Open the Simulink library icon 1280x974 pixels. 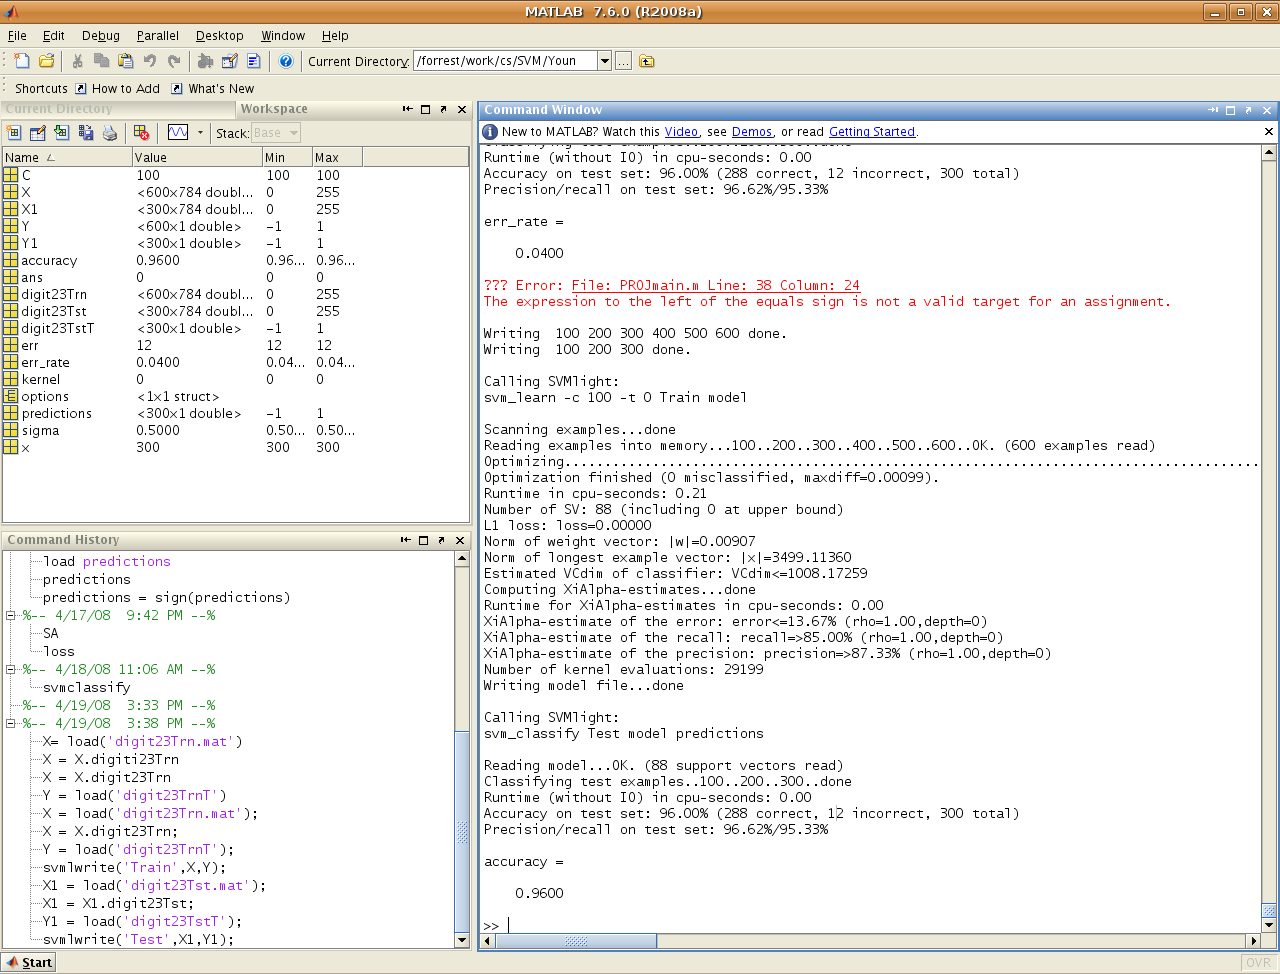pos(205,61)
